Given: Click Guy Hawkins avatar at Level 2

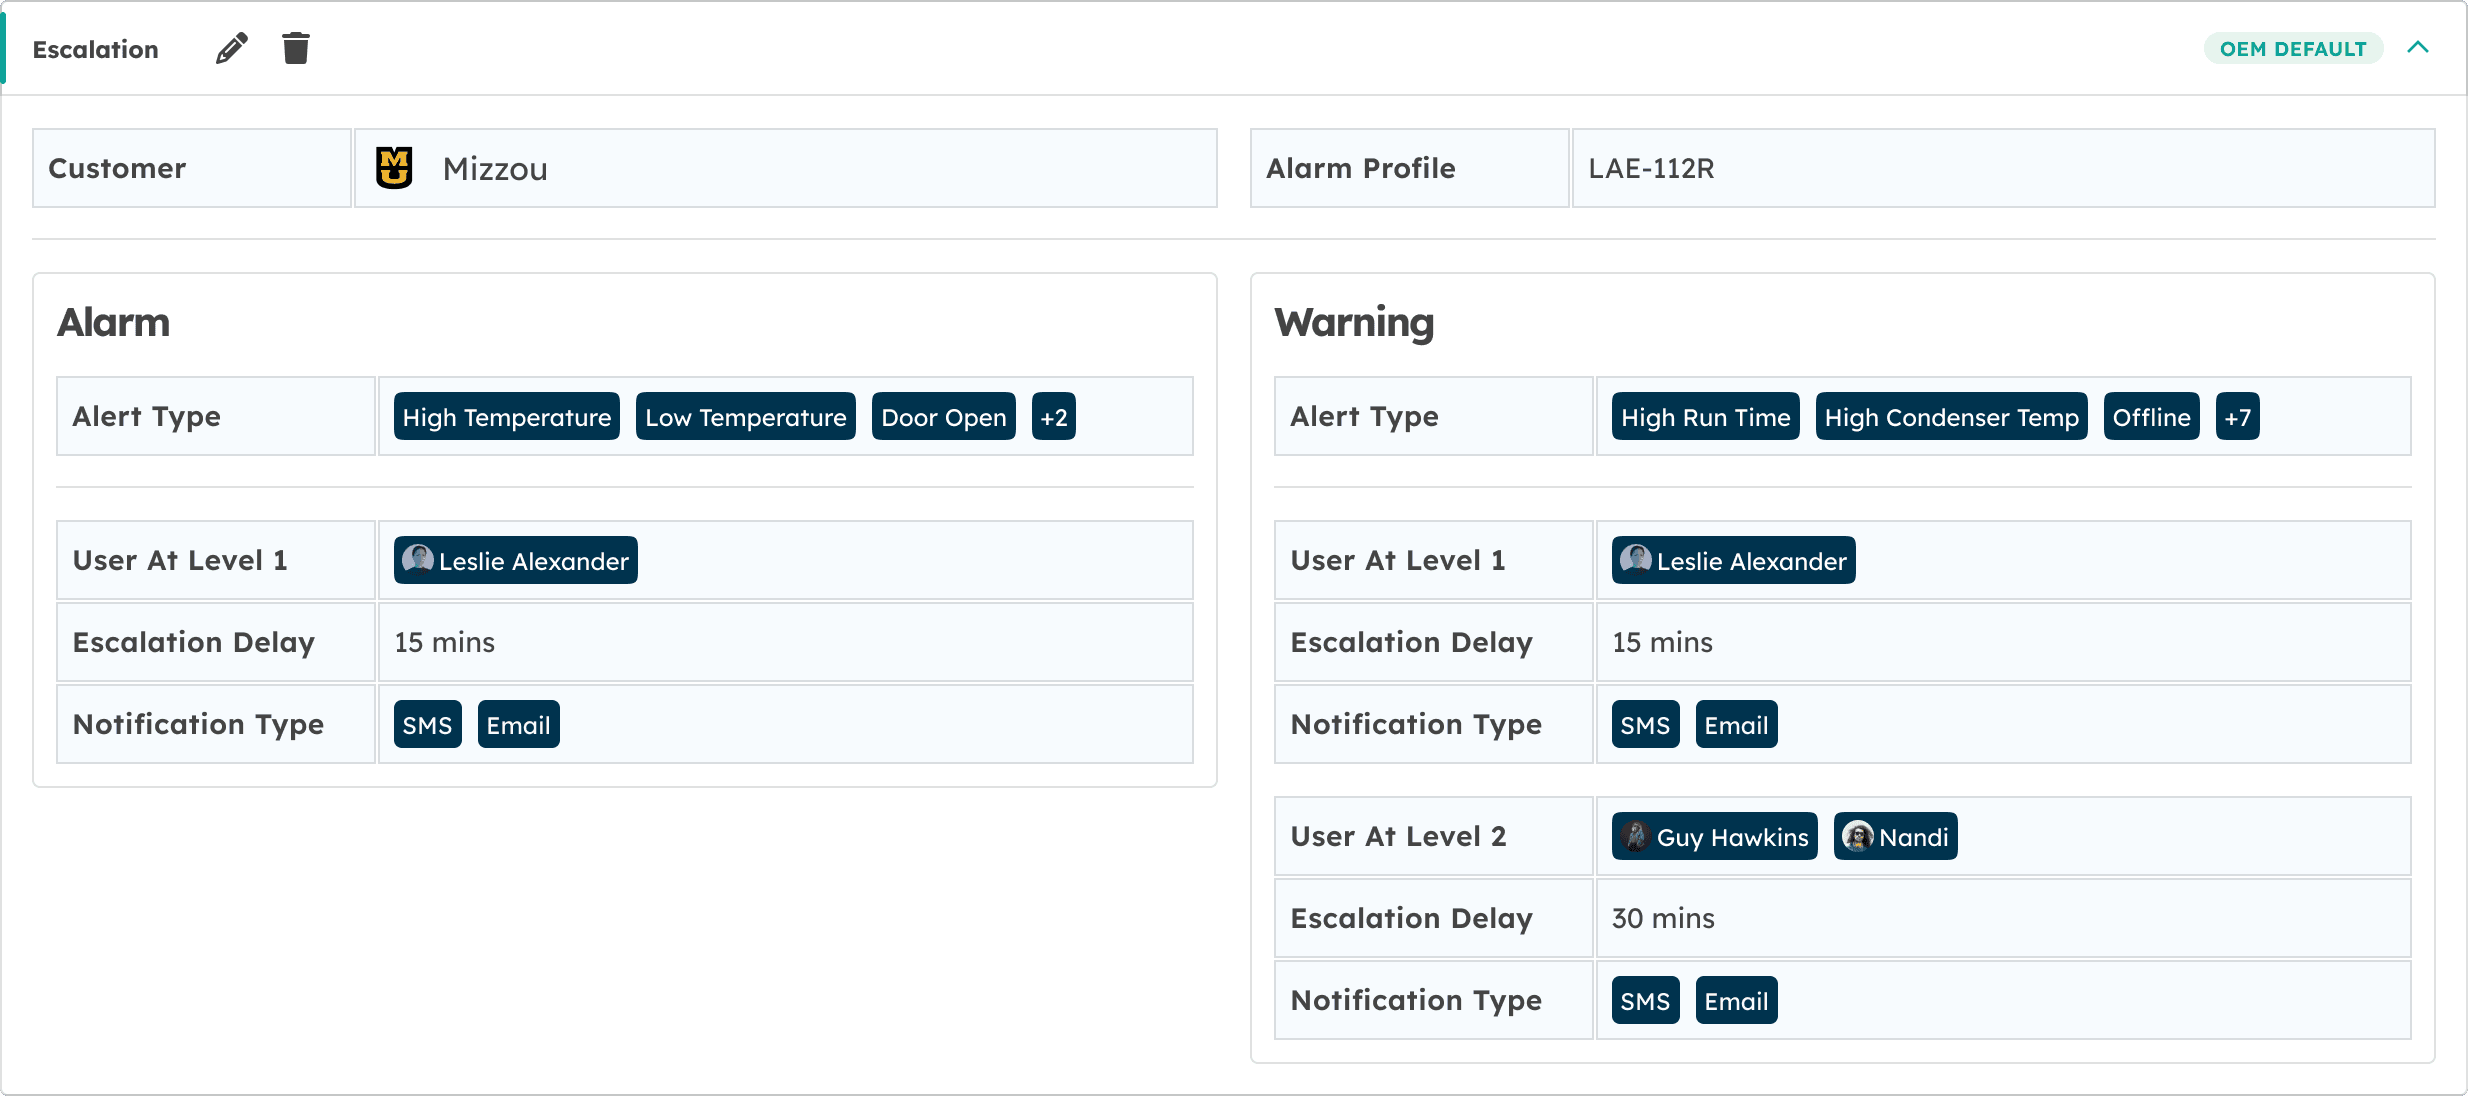Looking at the screenshot, I should 1635,836.
